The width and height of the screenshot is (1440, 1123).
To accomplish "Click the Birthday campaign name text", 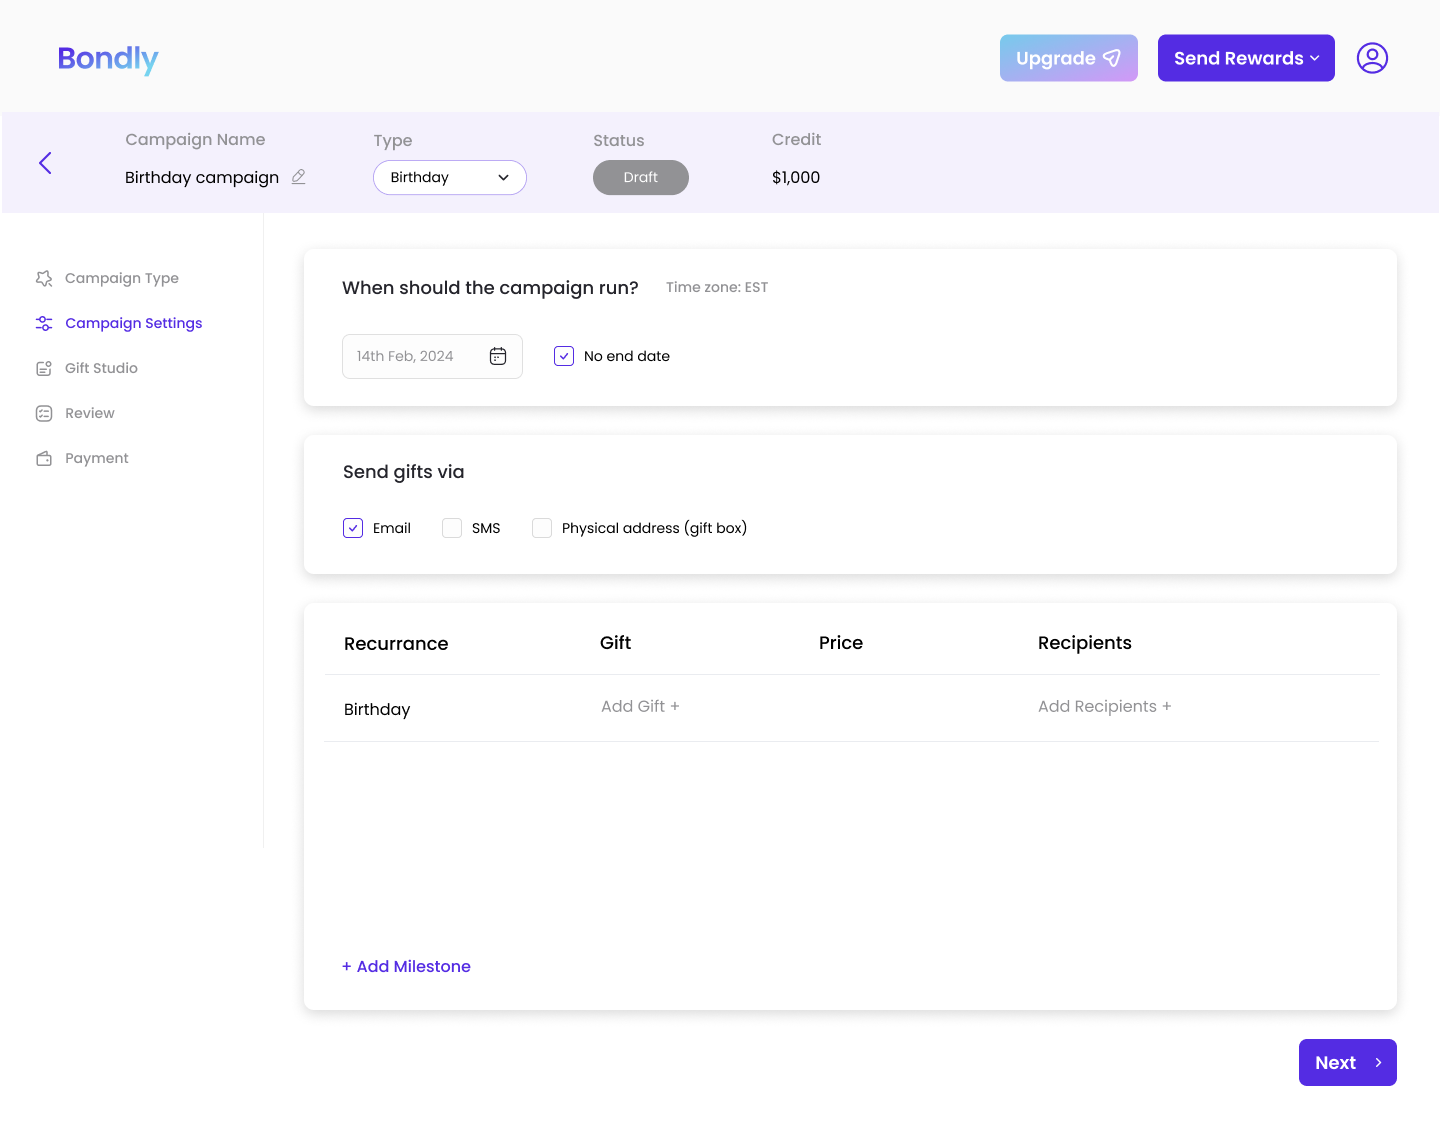I will (202, 177).
